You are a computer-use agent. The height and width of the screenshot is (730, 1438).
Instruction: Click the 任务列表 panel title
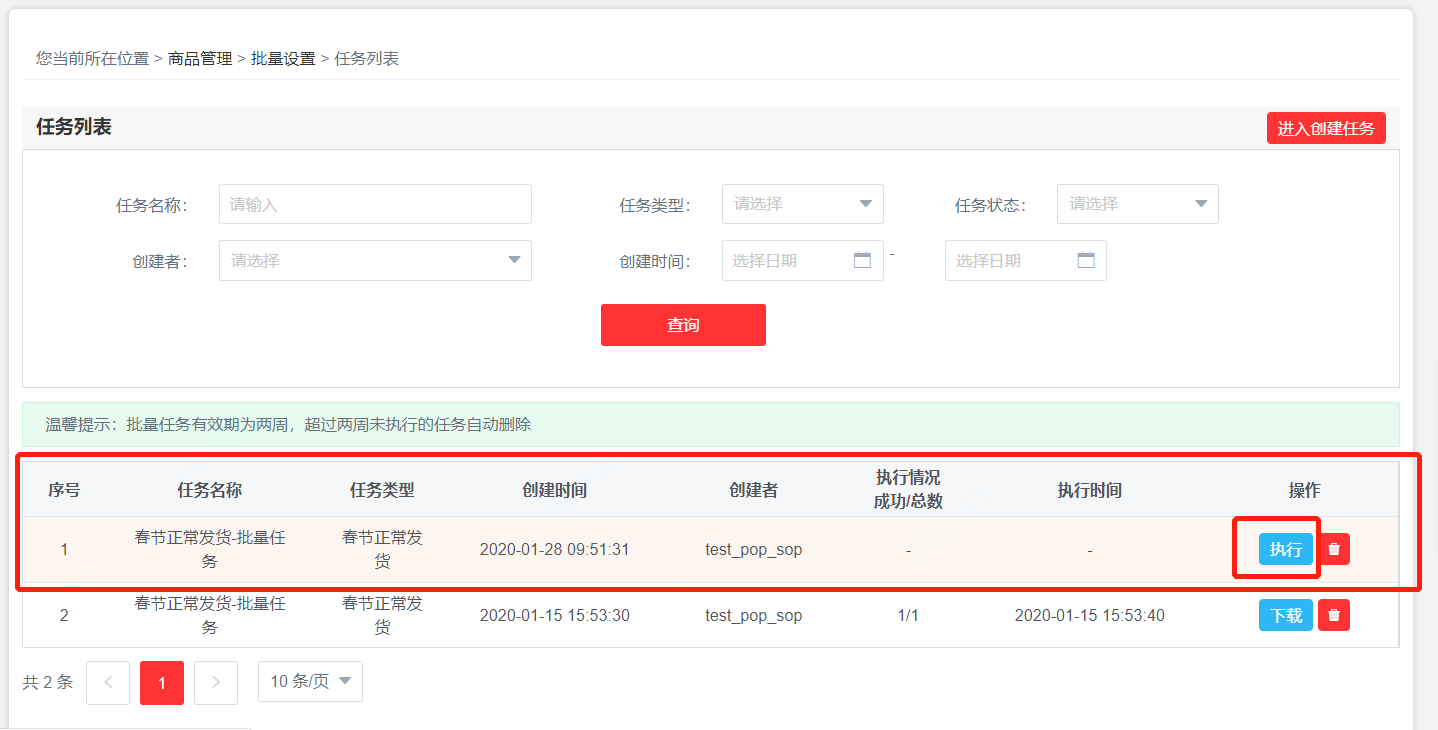pyautogui.click(x=74, y=127)
